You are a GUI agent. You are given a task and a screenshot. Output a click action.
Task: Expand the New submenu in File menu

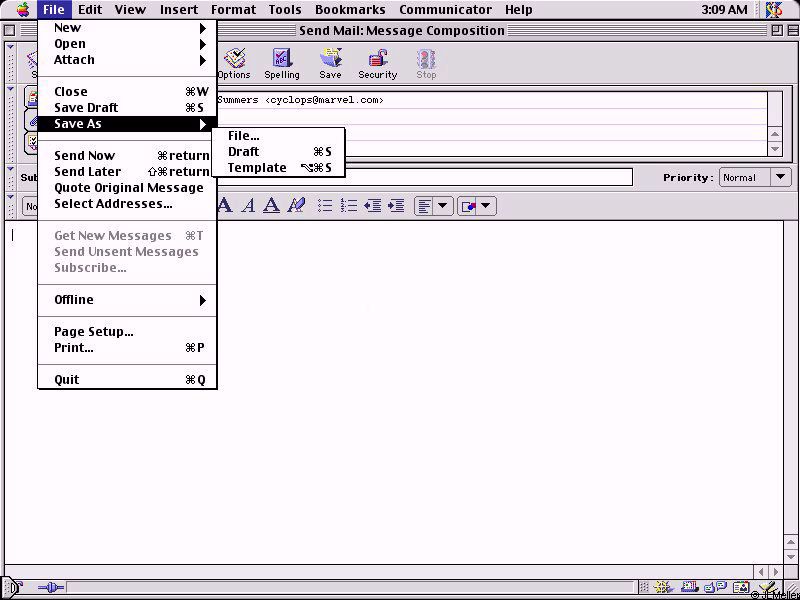pyautogui.click(x=128, y=28)
